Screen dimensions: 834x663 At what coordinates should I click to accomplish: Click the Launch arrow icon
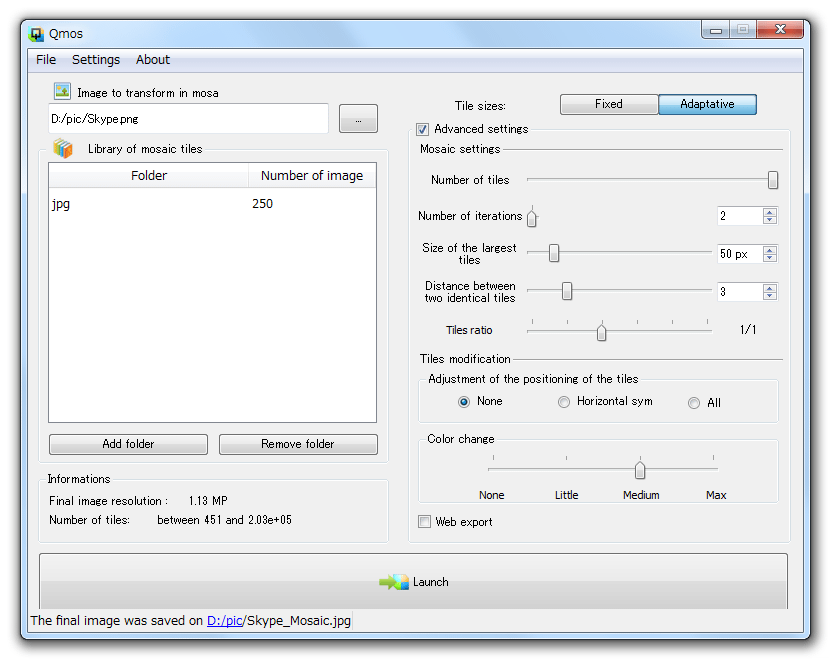coord(394,582)
